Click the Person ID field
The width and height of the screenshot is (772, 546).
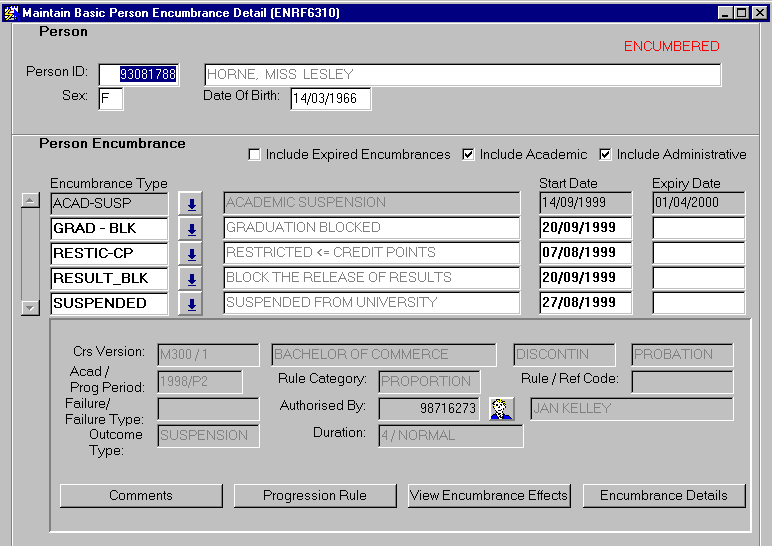tap(139, 75)
